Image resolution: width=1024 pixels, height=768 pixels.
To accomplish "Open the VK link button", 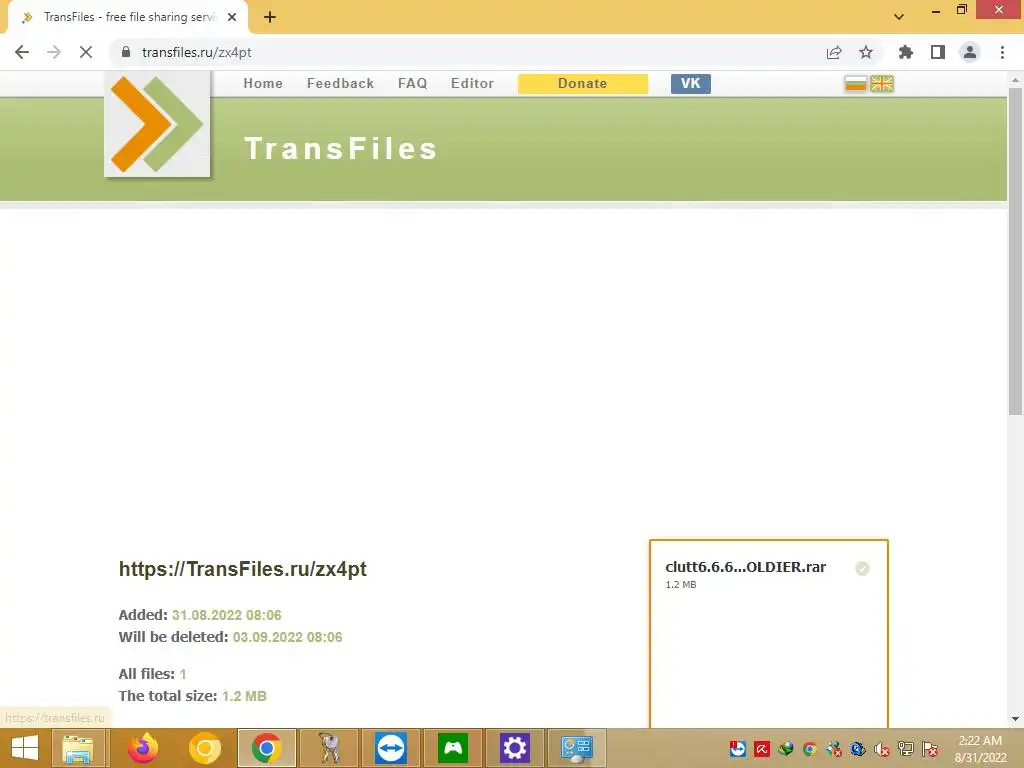I will [690, 84].
